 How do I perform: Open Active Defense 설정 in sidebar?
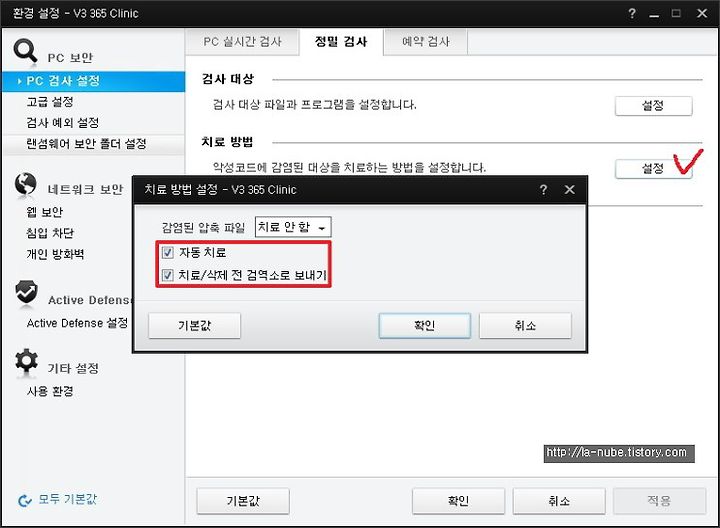(x=77, y=323)
